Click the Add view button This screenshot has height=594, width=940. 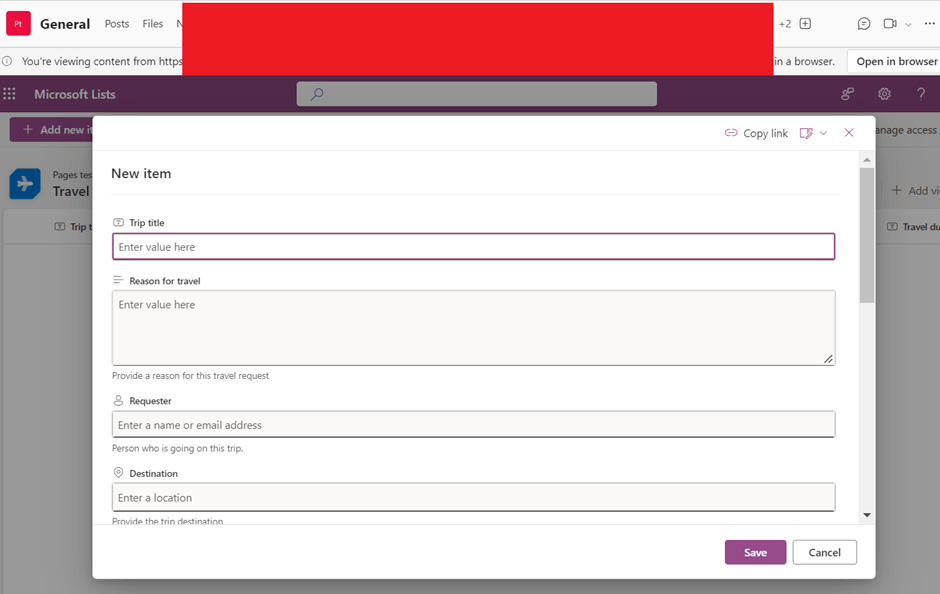(x=915, y=191)
